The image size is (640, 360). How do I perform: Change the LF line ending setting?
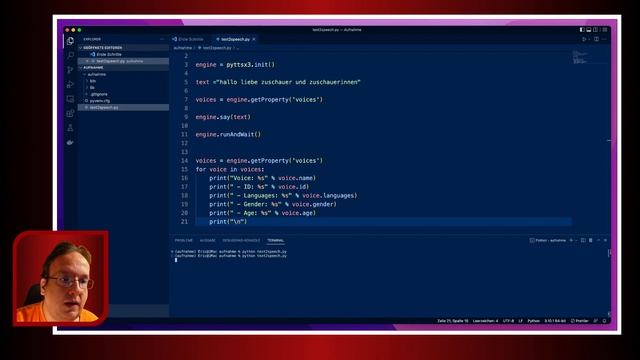(x=520, y=321)
